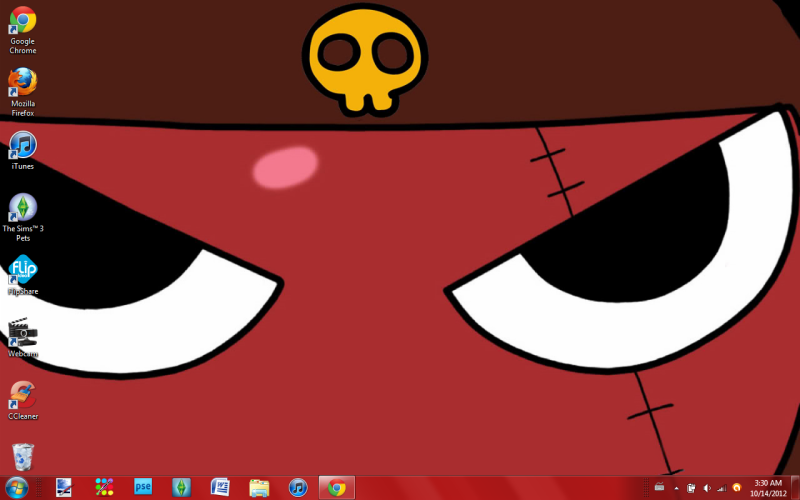Select the CCleaner desktop shortcut
Screen dimensions: 800x500
click(x=22, y=401)
